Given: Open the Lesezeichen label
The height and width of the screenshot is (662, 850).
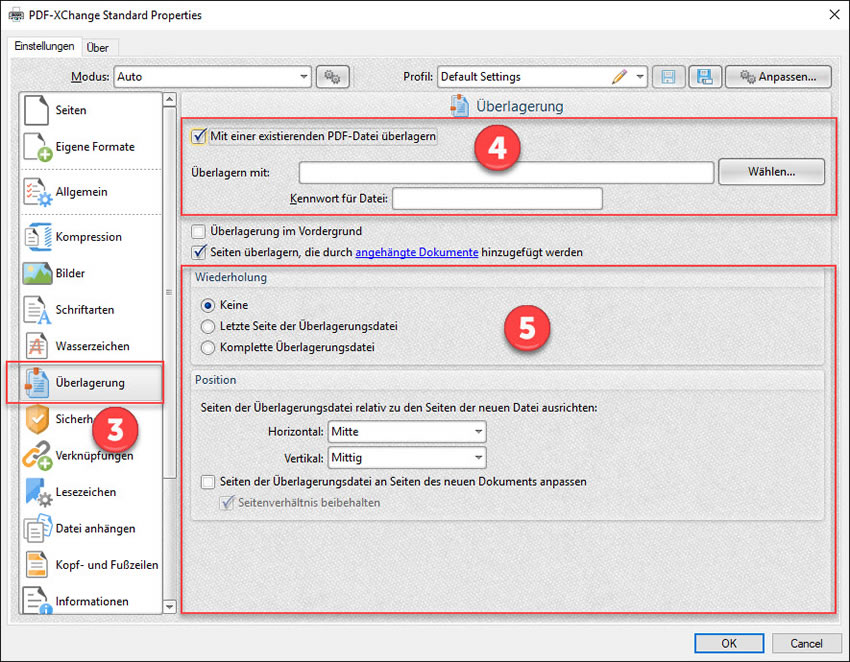Looking at the screenshot, I should [x=86, y=492].
